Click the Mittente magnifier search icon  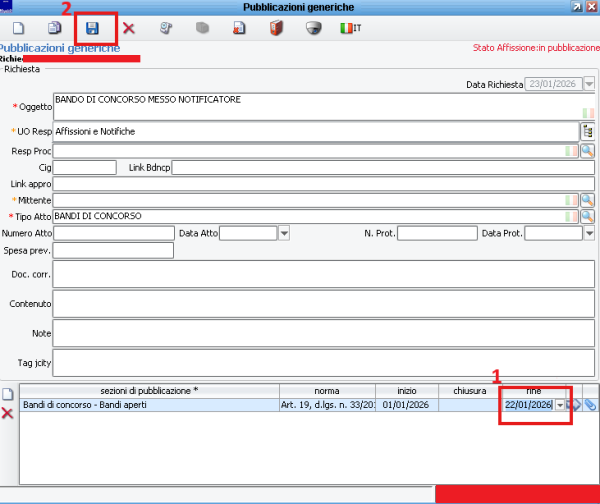pyautogui.click(x=587, y=200)
